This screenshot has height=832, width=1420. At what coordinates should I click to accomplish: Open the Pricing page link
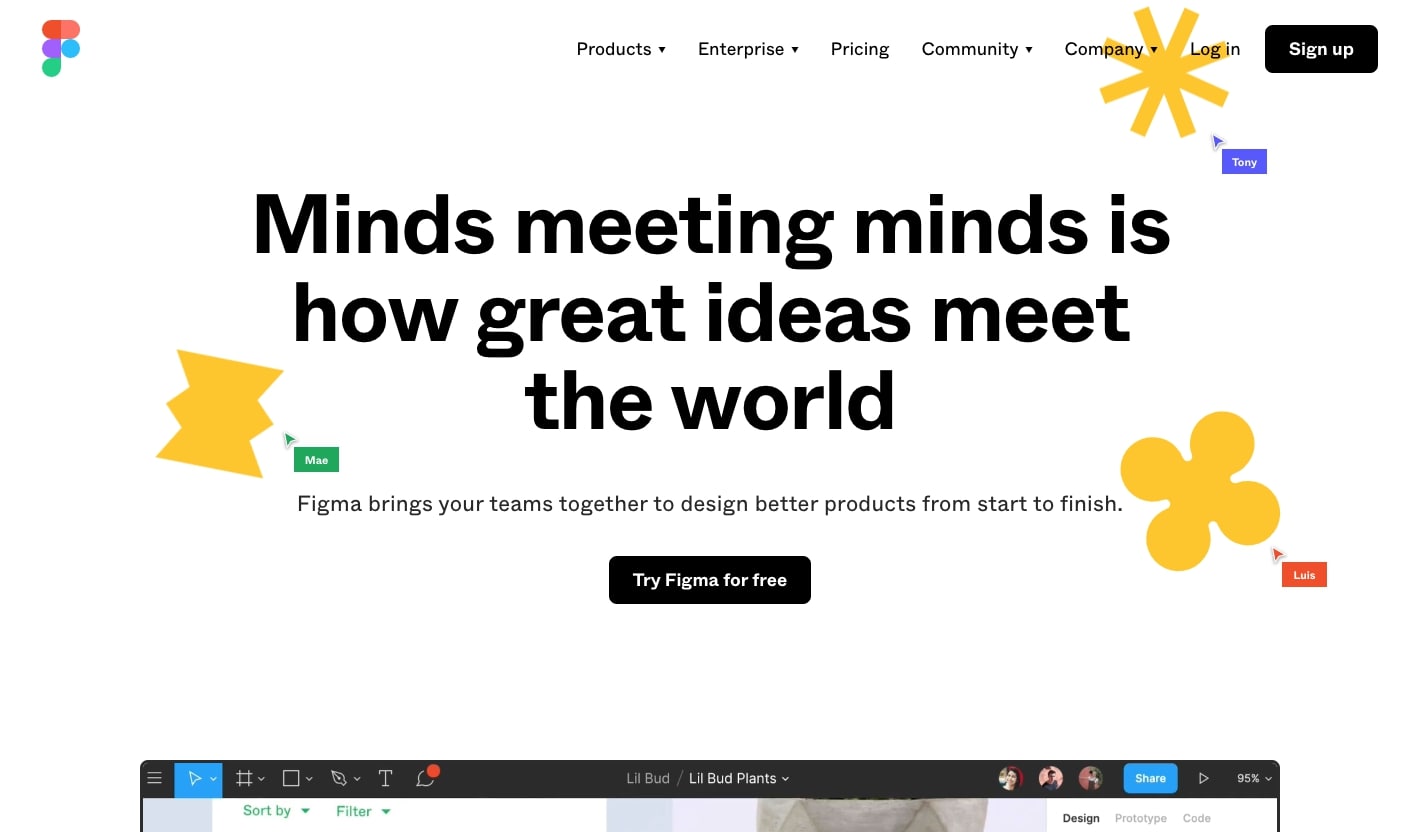pos(860,49)
